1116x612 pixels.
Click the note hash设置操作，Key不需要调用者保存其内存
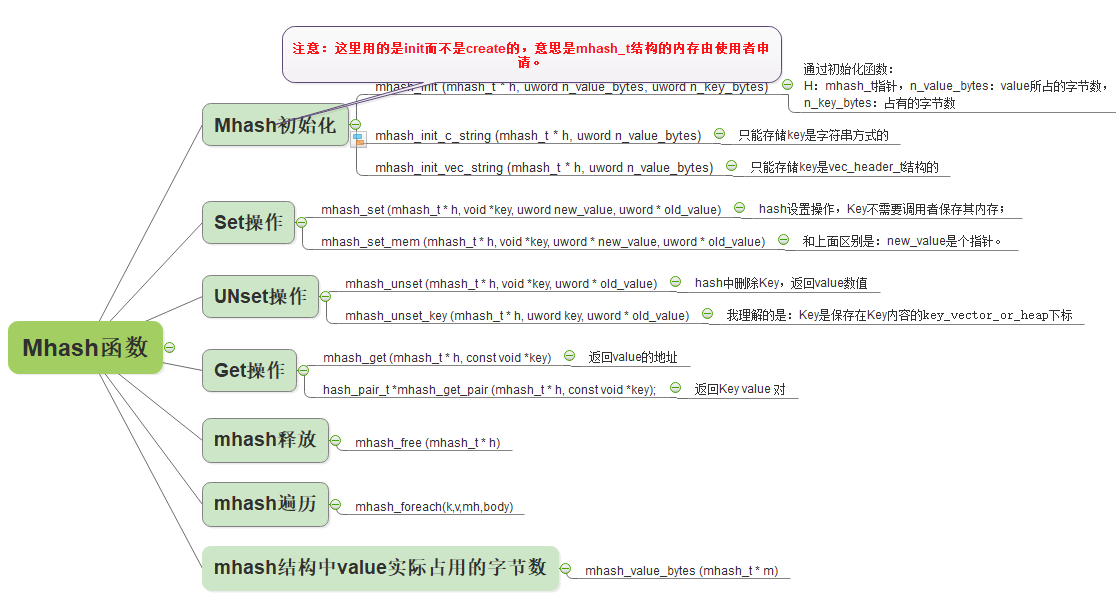(x=882, y=209)
